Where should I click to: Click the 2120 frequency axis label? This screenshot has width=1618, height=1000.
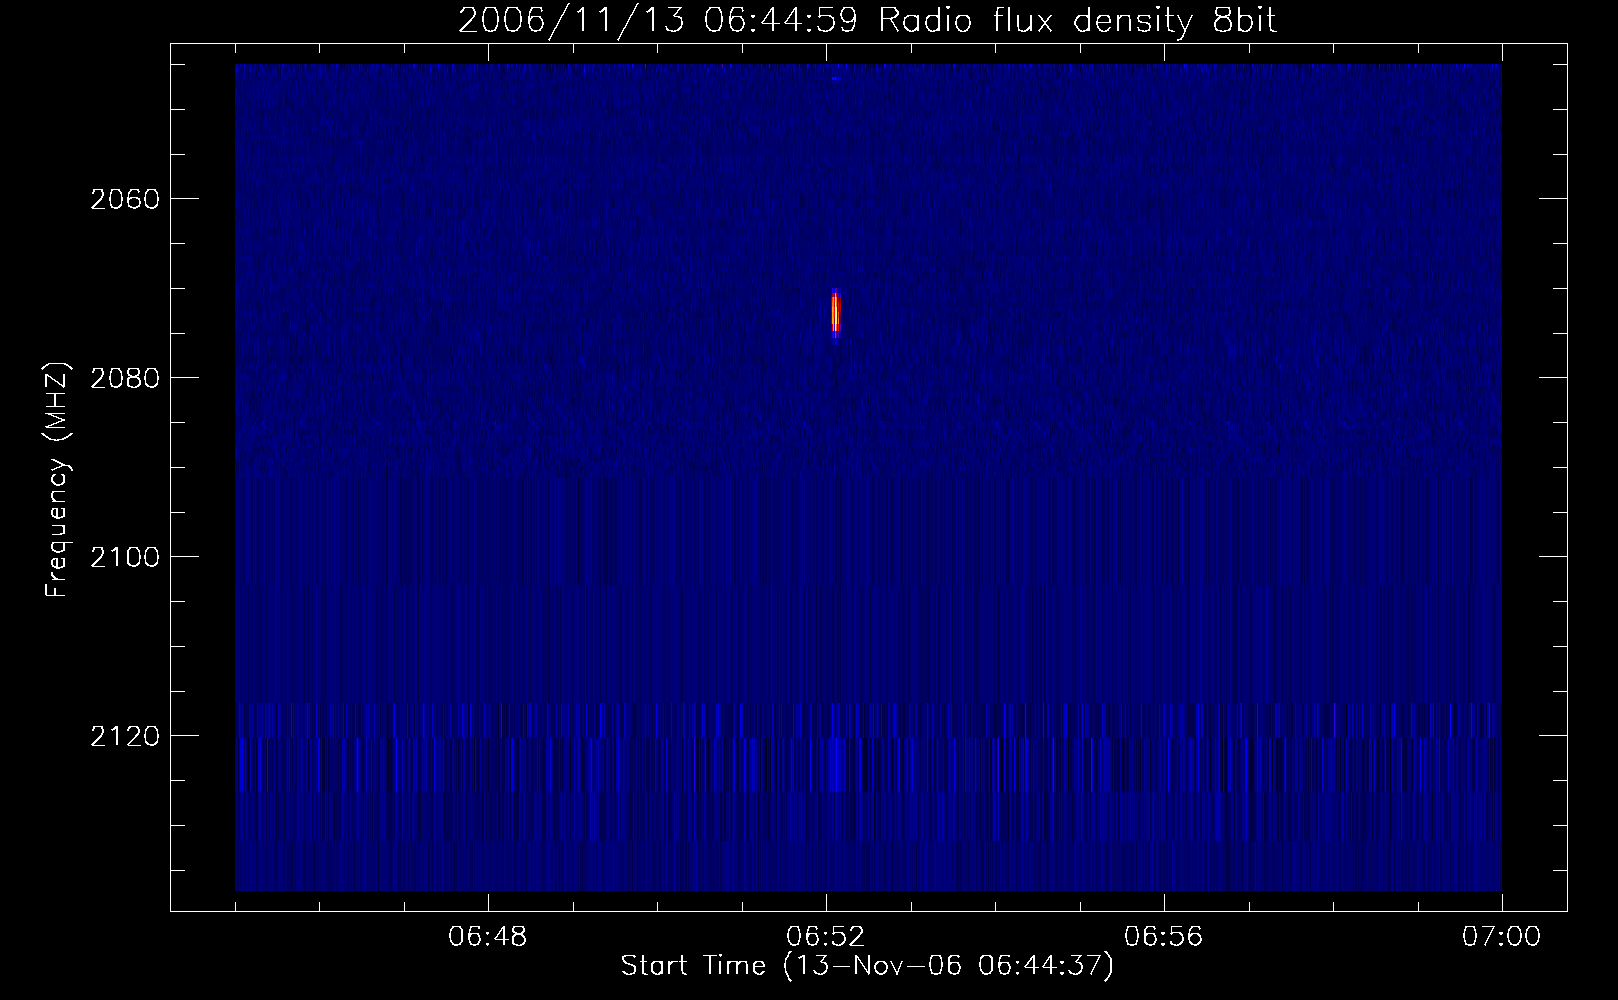pyautogui.click(x=124, y=736)
